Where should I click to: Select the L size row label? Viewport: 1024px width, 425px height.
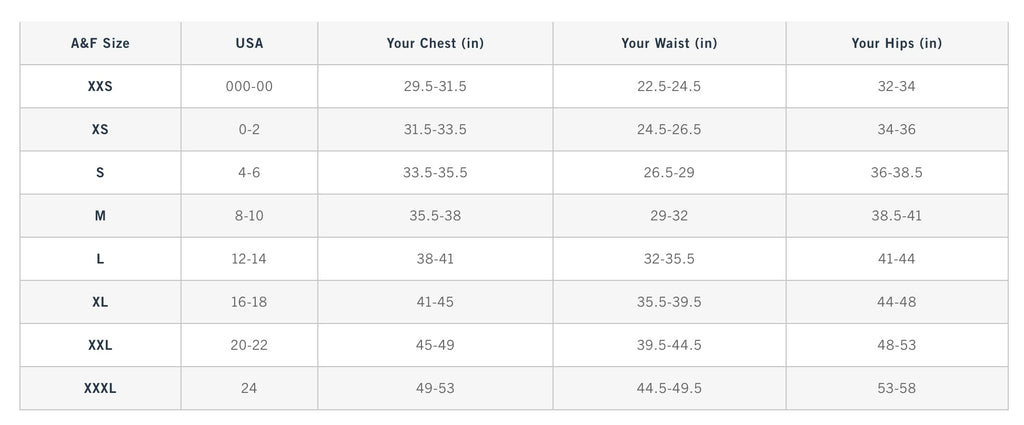[100, 259]
